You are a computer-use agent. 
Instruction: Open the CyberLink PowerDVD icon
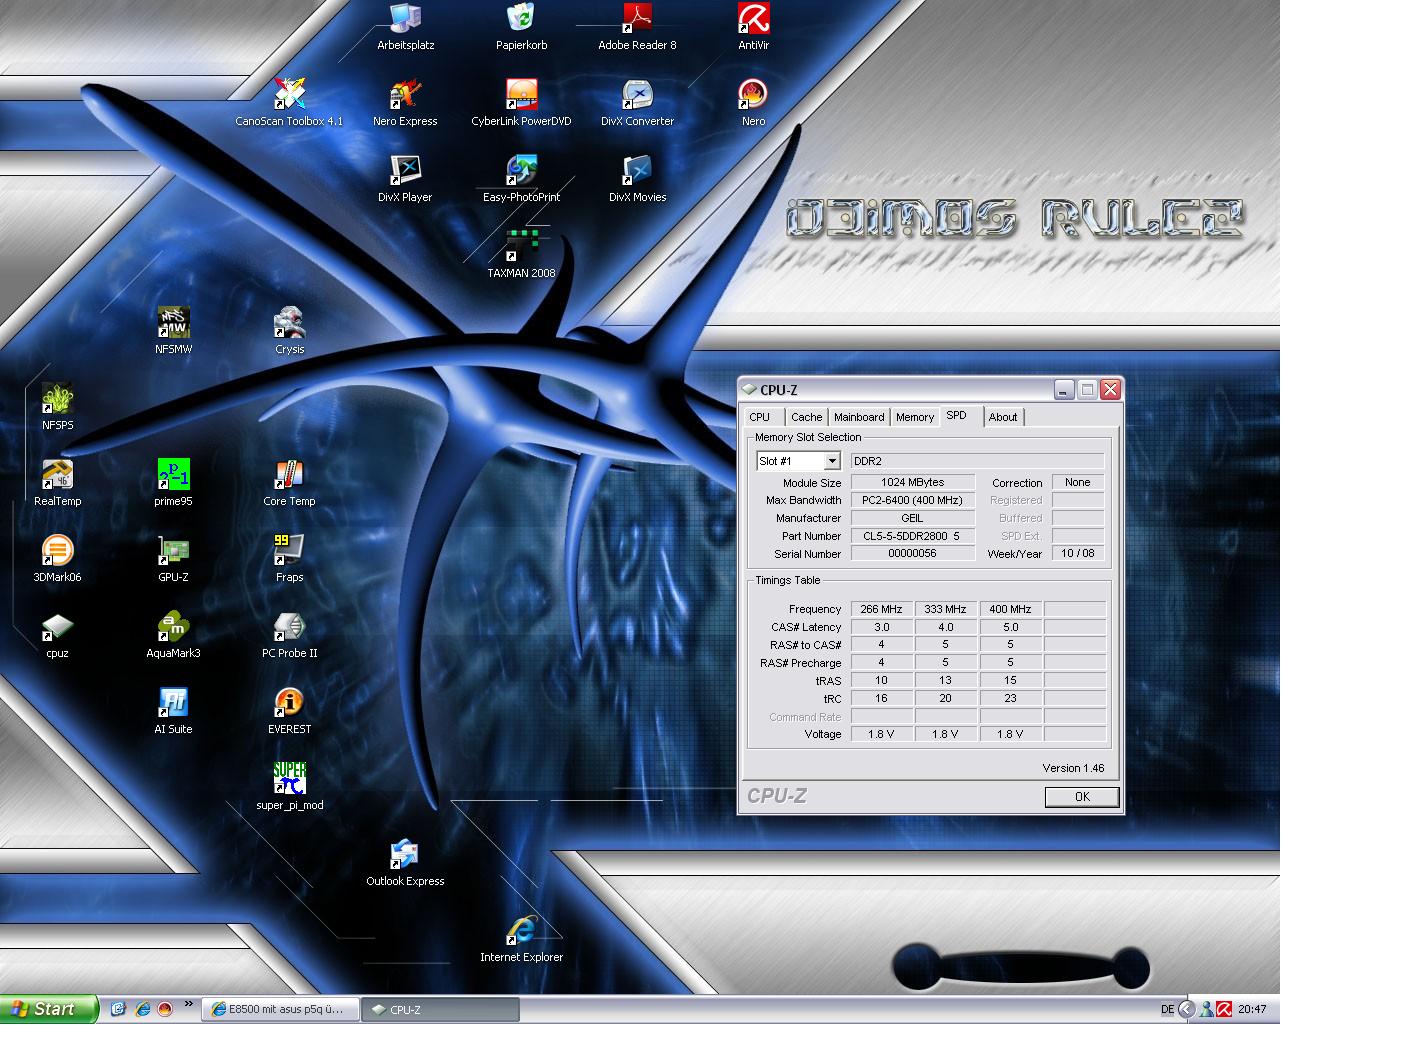coord(521,103)
